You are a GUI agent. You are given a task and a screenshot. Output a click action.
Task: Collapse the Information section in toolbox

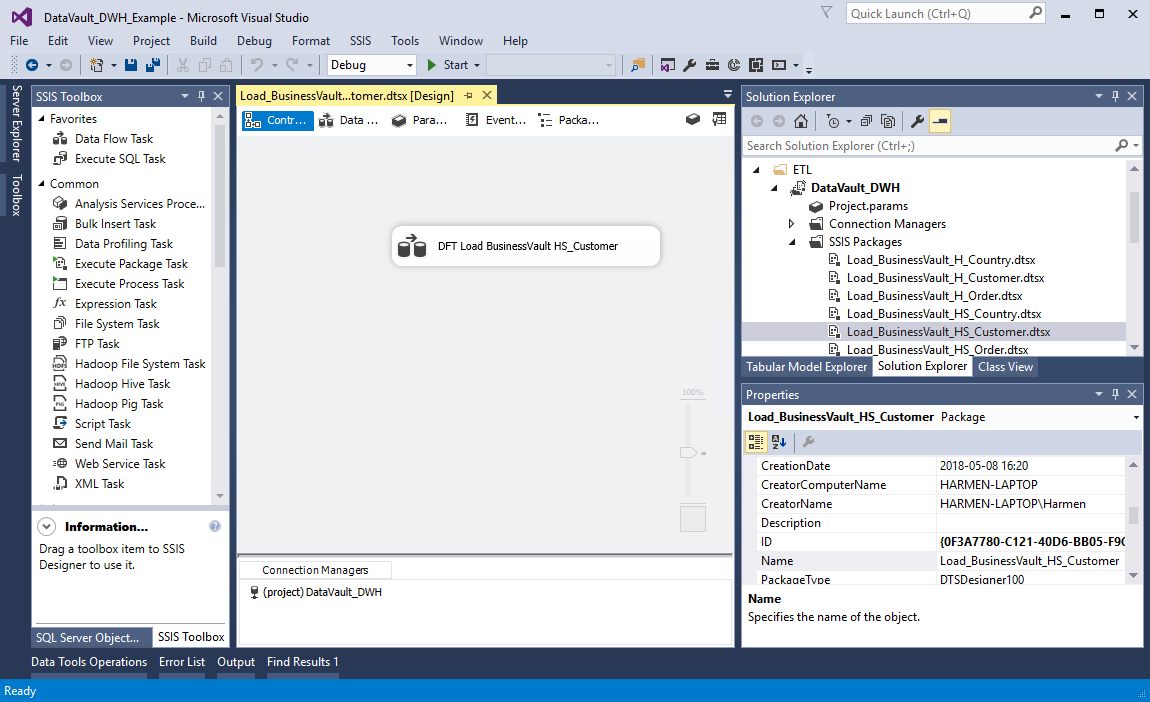click(x=46, y=526)
